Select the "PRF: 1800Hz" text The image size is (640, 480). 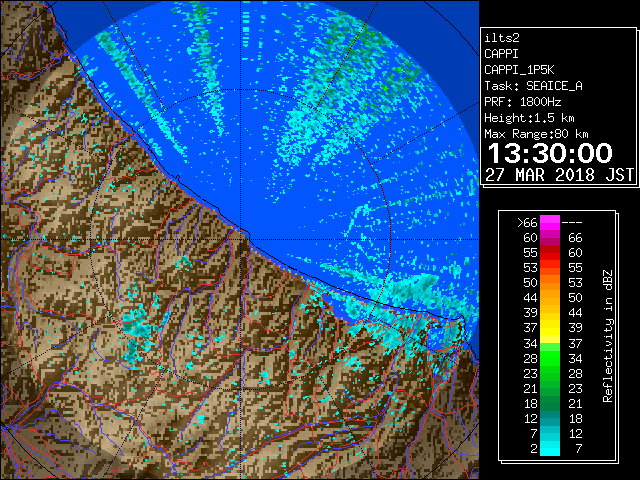click(x=522, y=102)
